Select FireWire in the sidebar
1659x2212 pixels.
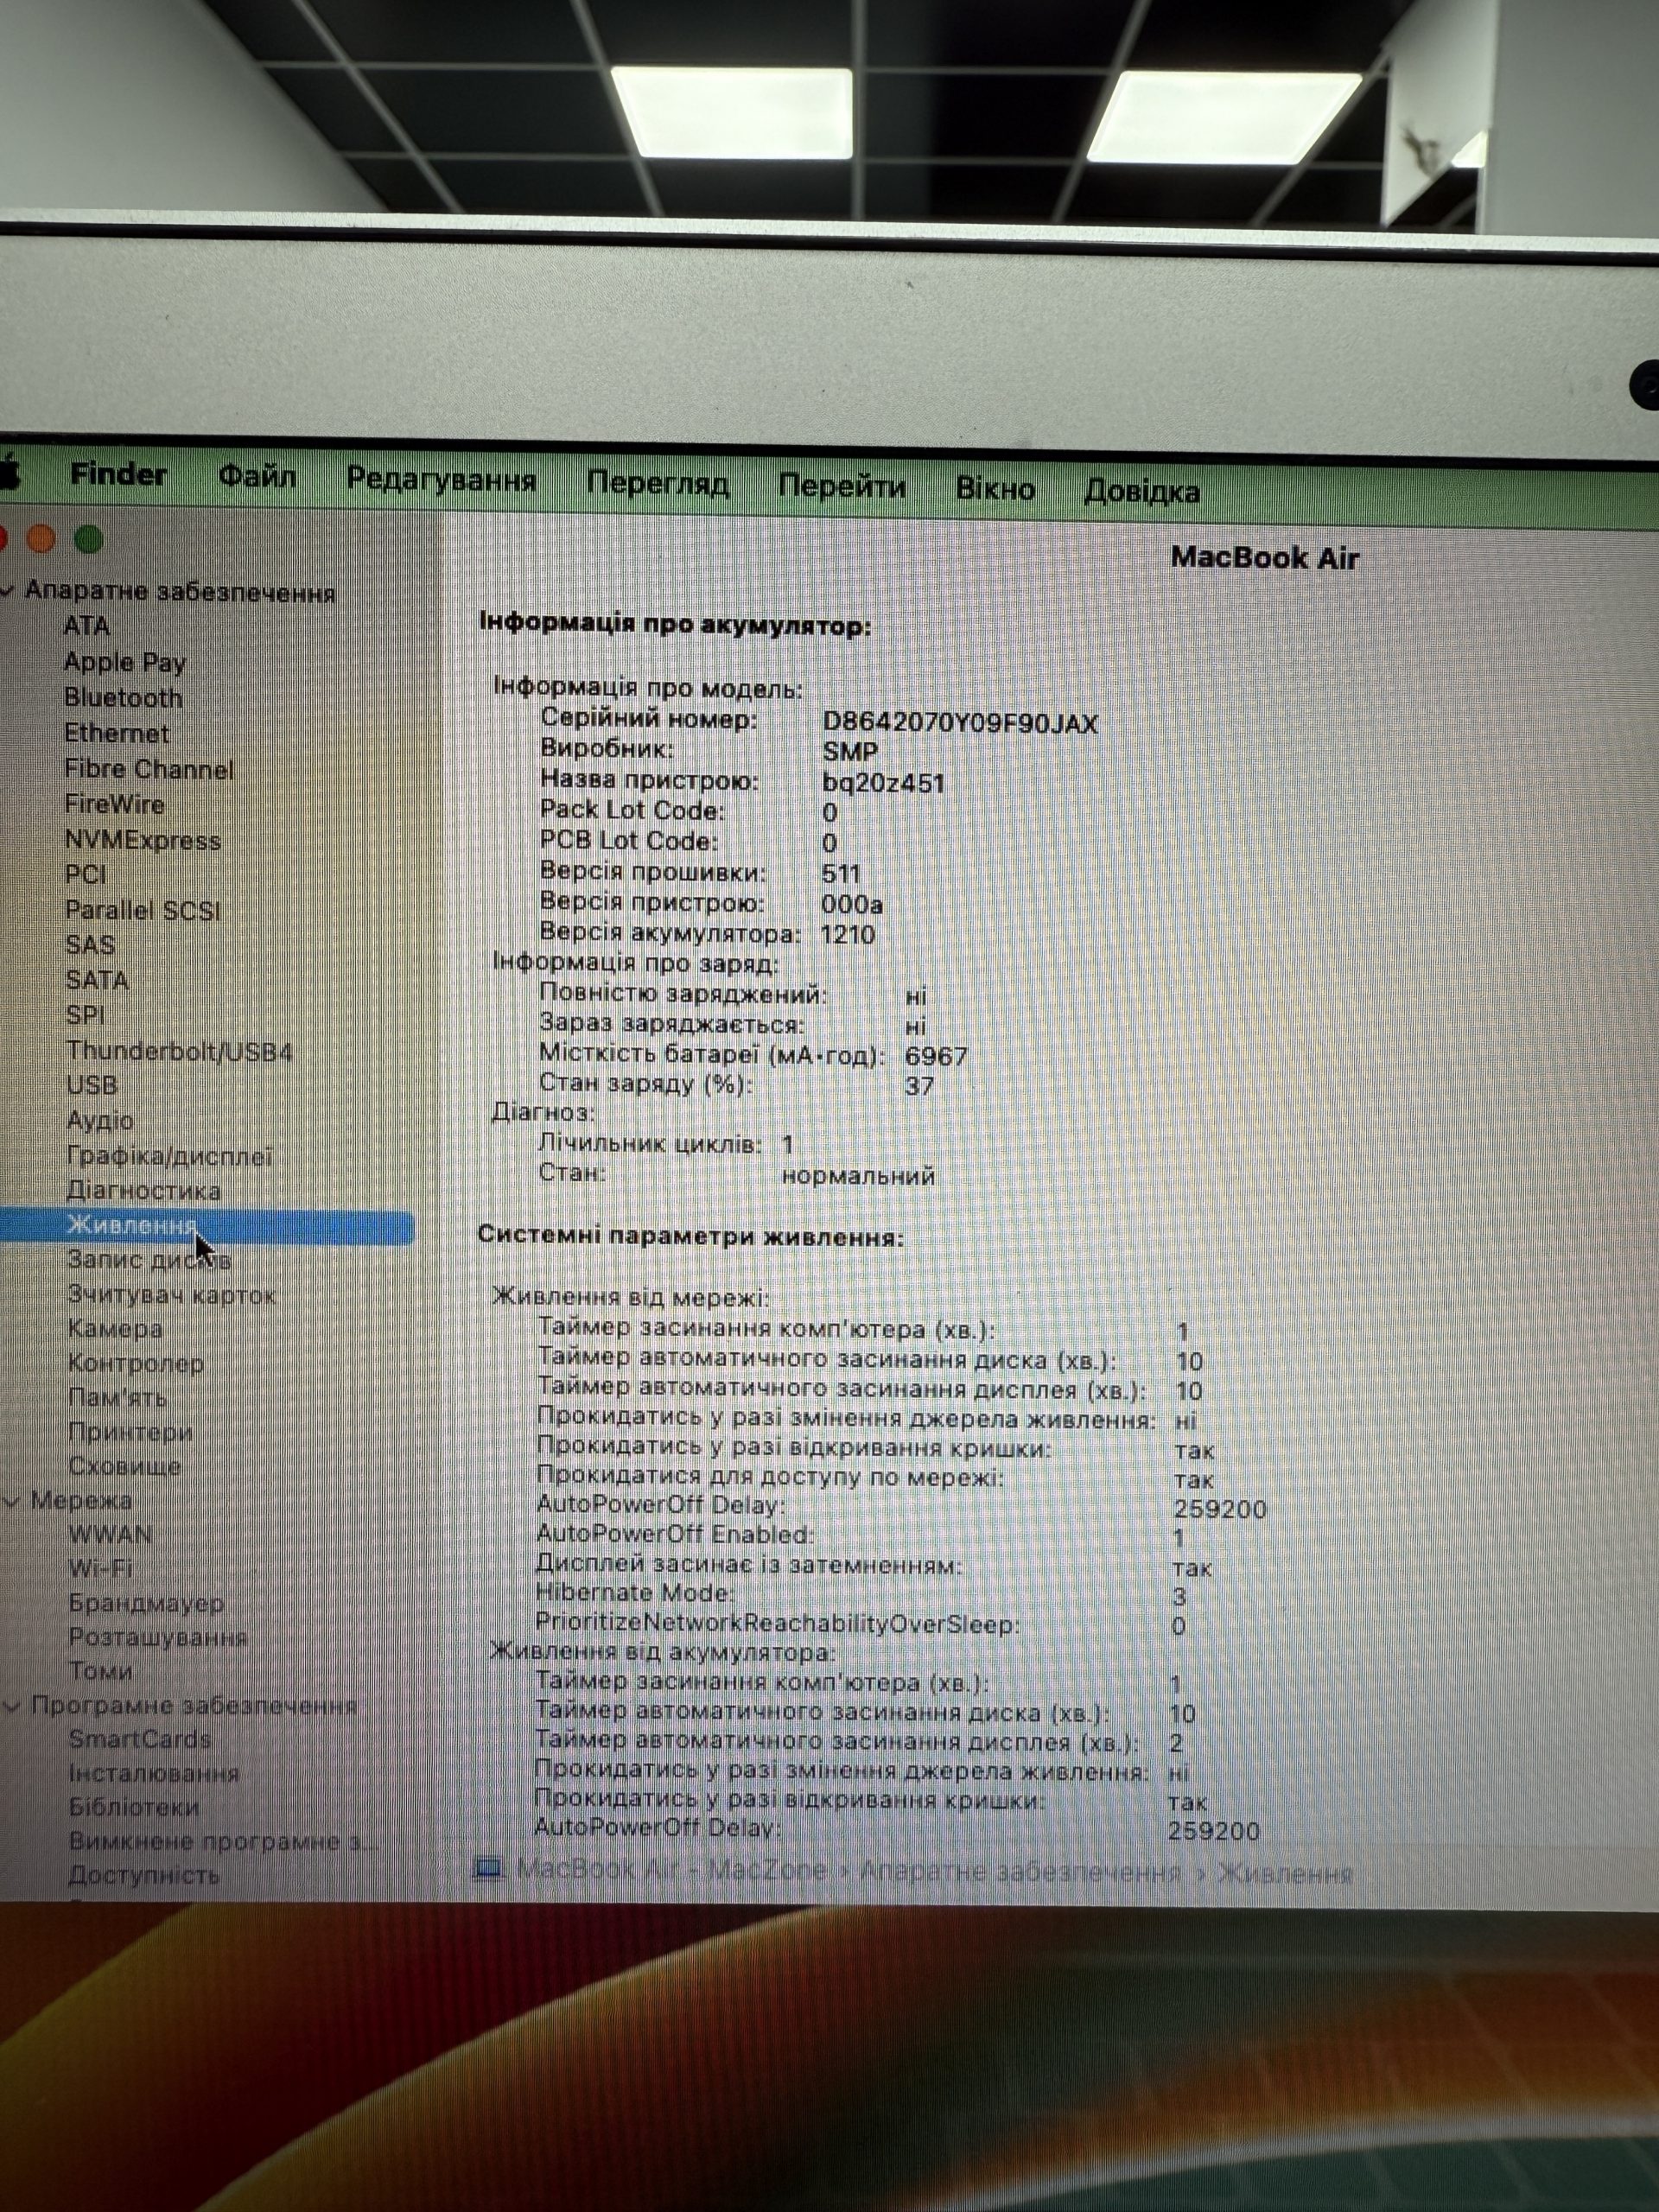pyautogui.click(x=114, y=804)
